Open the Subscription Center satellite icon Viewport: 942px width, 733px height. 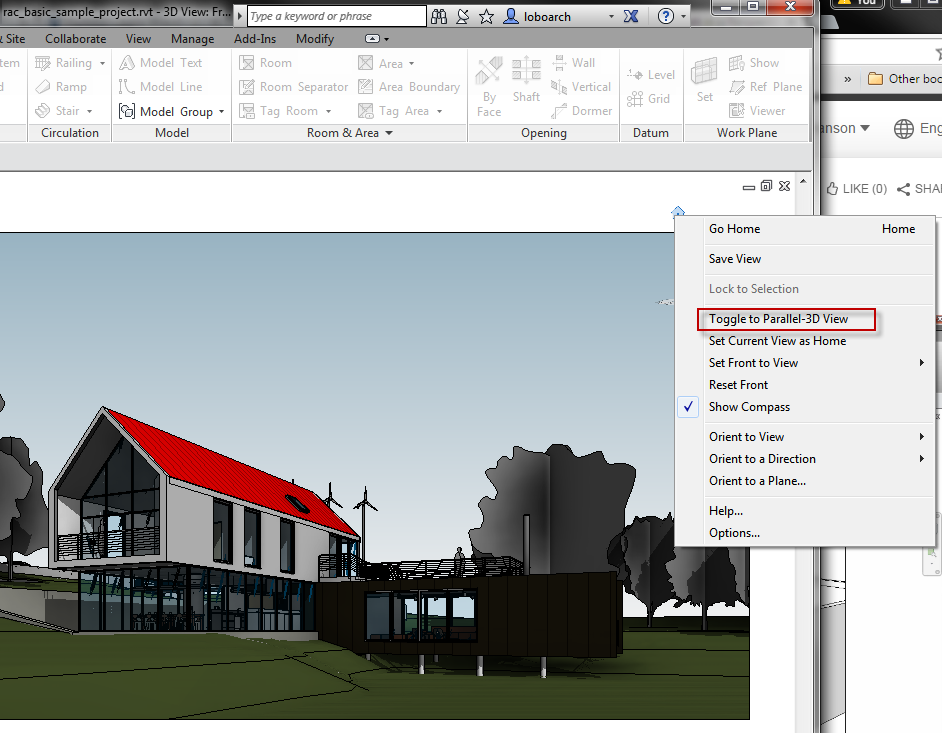click(463, 16)
